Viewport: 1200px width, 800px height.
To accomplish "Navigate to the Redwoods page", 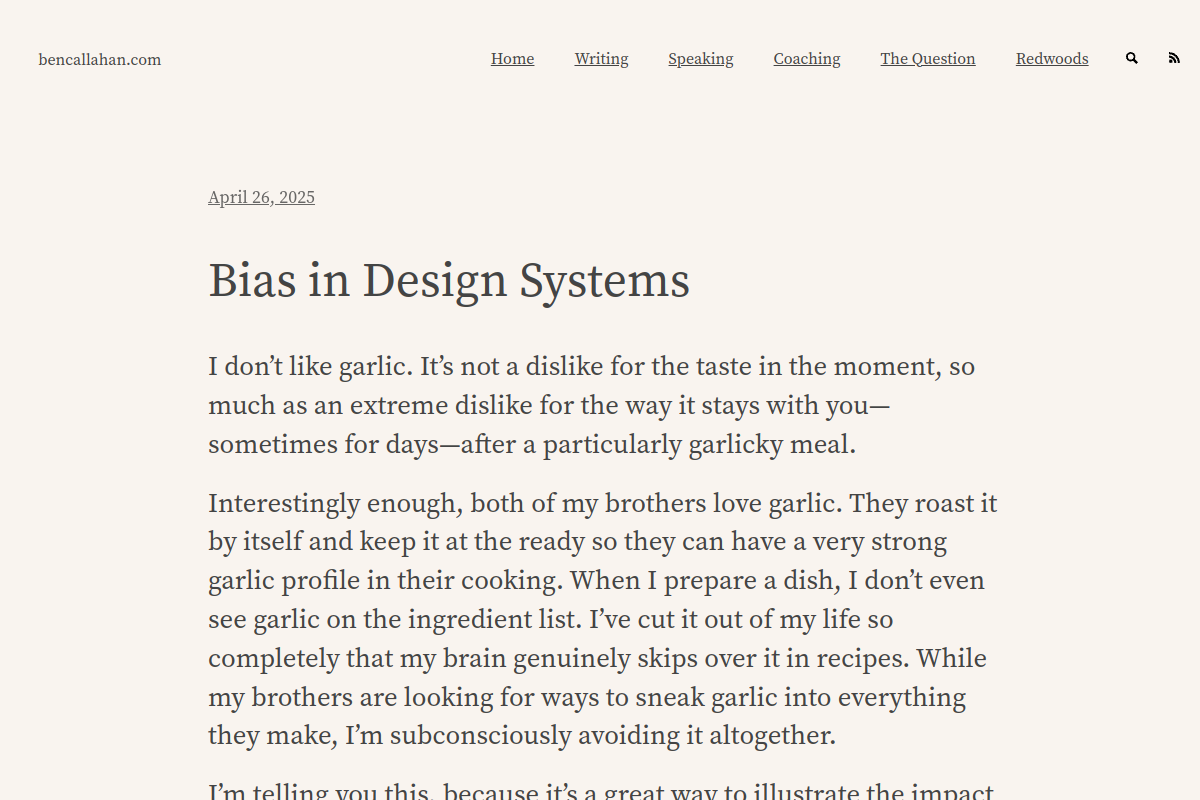I will pos(1052,59).
